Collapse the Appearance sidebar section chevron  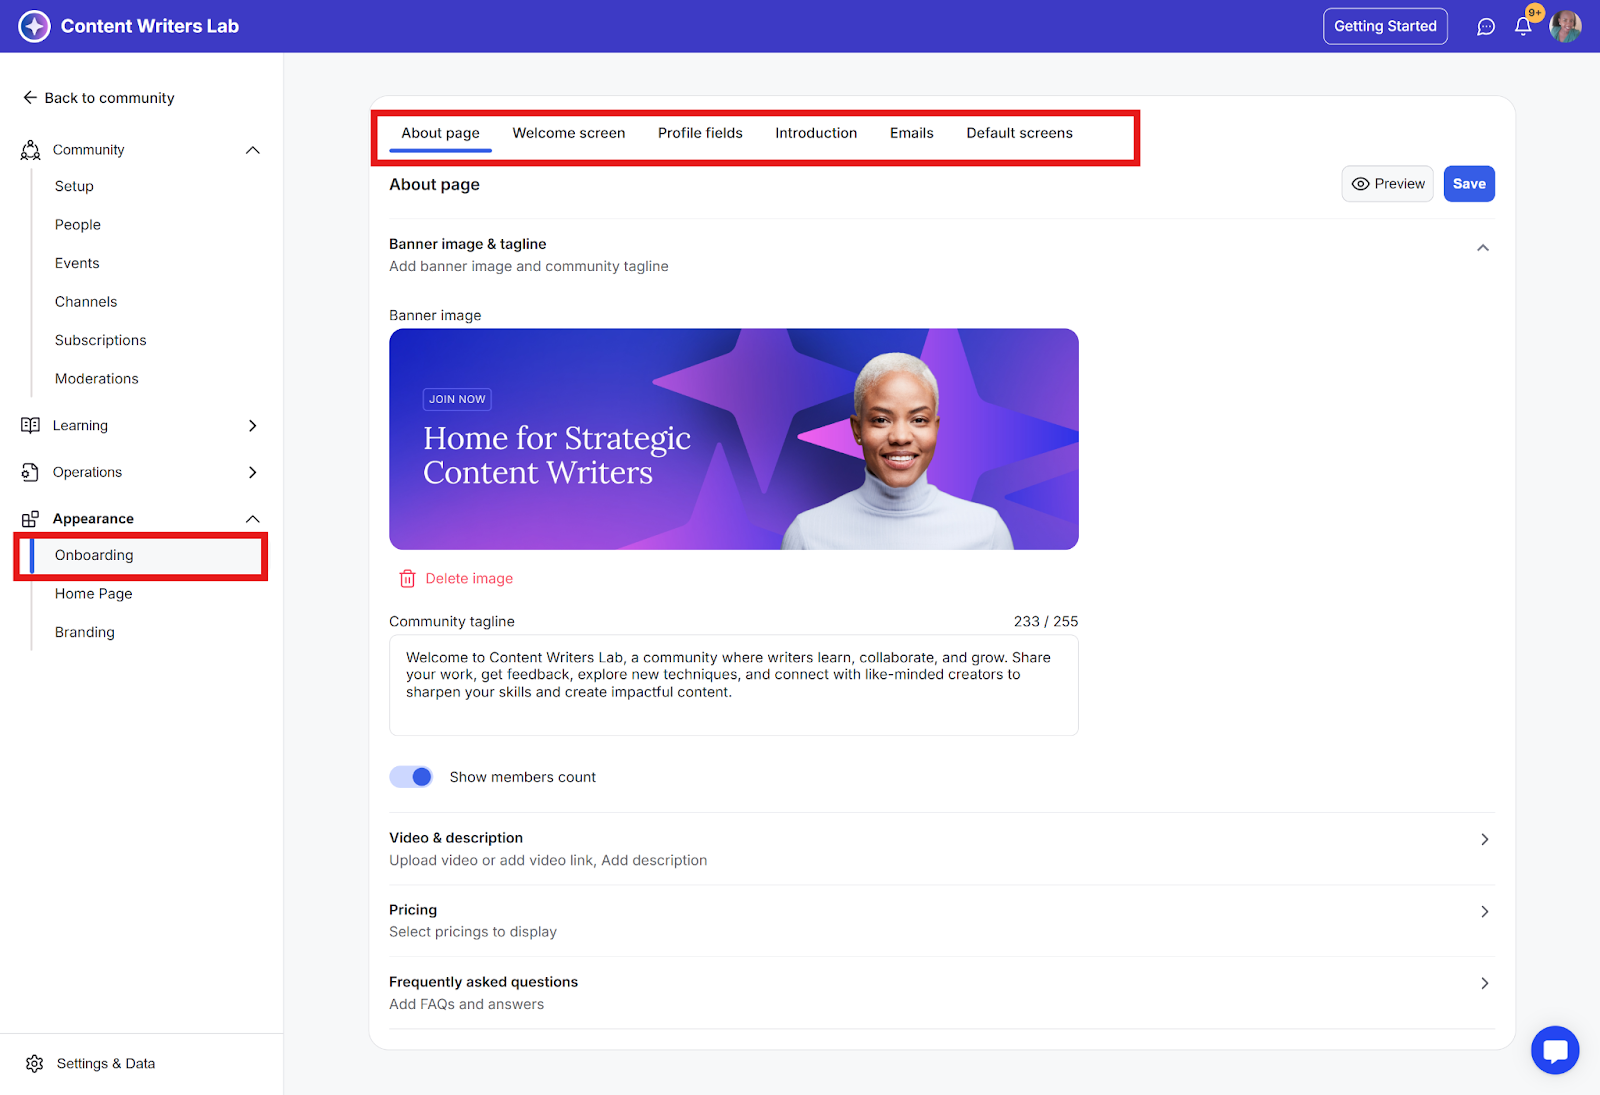pyautogui.click(x=253, y=519)
